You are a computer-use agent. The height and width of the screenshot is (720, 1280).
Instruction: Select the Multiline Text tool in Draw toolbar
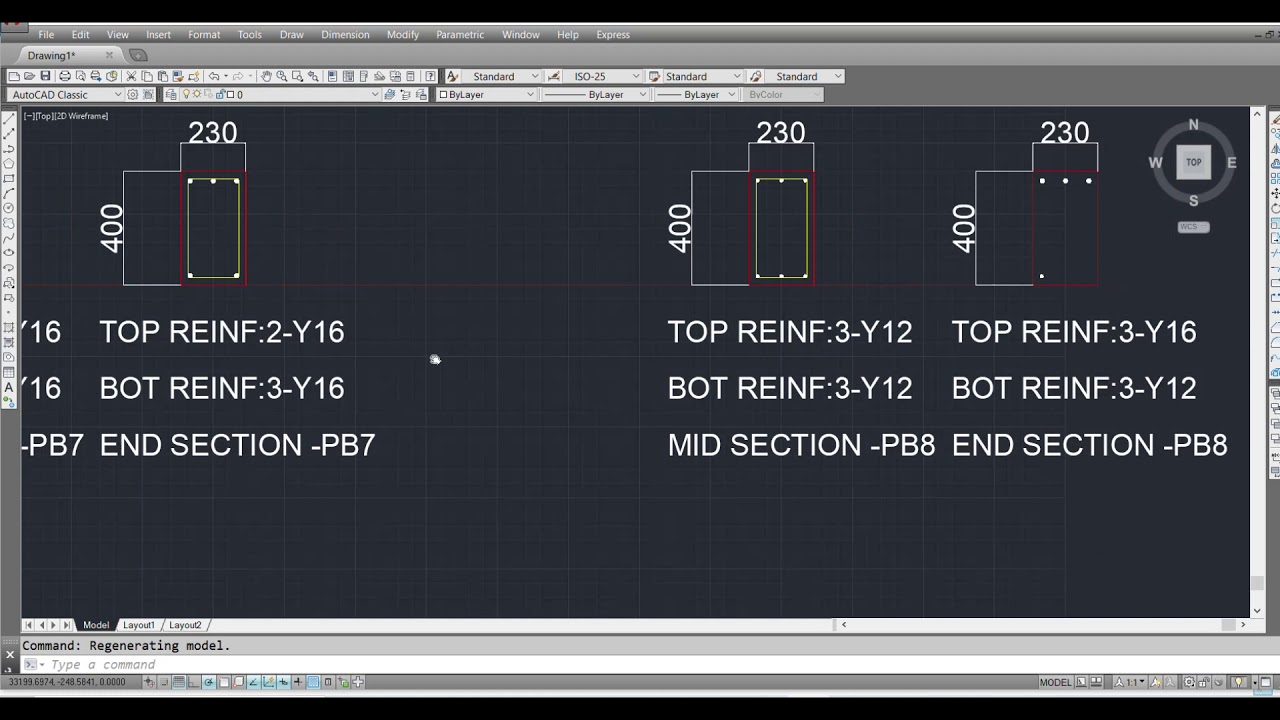coord(9,387)
